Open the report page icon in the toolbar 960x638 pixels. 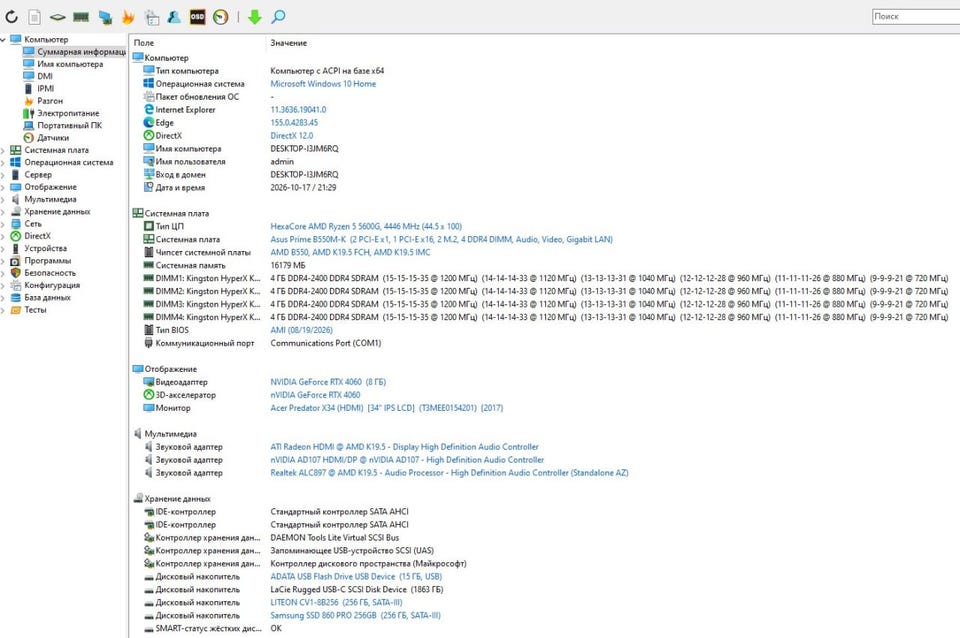point(35,17)
